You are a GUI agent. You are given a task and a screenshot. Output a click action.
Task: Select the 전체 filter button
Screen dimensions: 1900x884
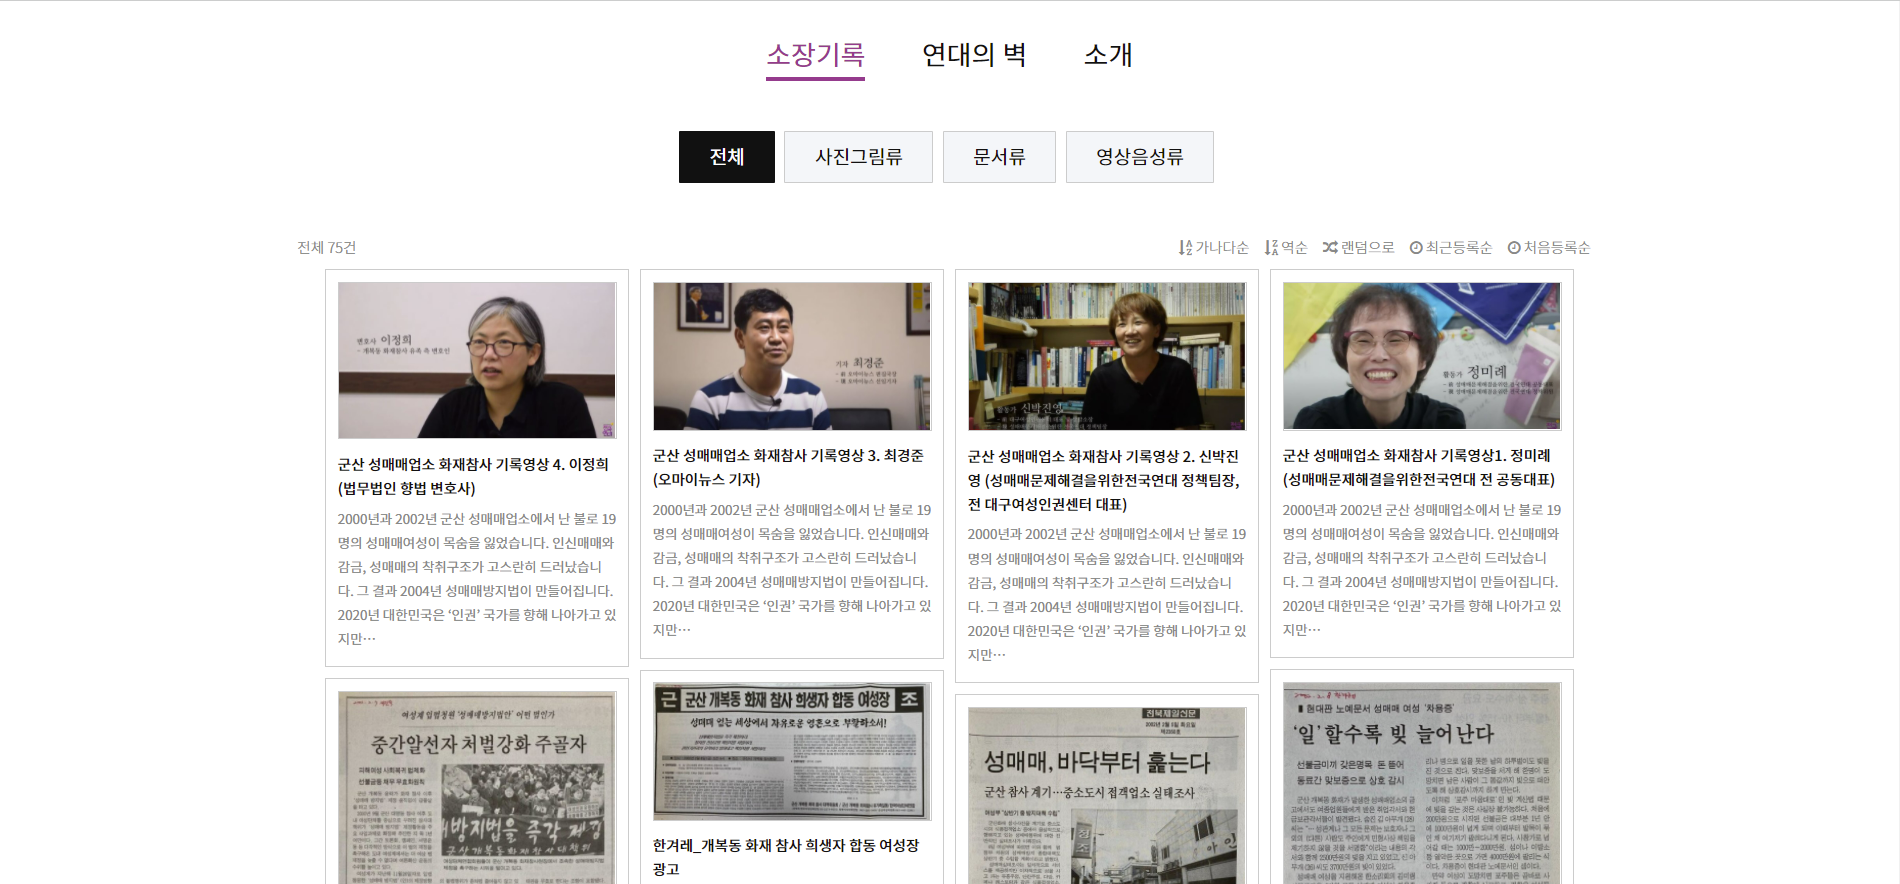pos(726,157)
